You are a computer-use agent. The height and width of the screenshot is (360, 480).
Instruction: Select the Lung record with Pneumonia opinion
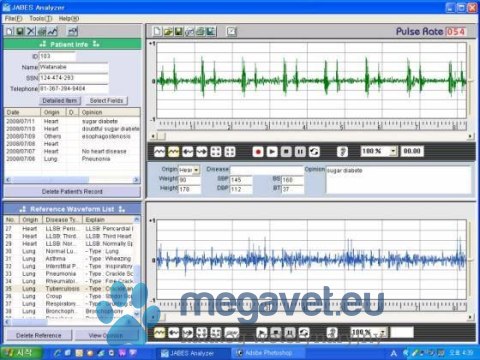click(72, 159)
